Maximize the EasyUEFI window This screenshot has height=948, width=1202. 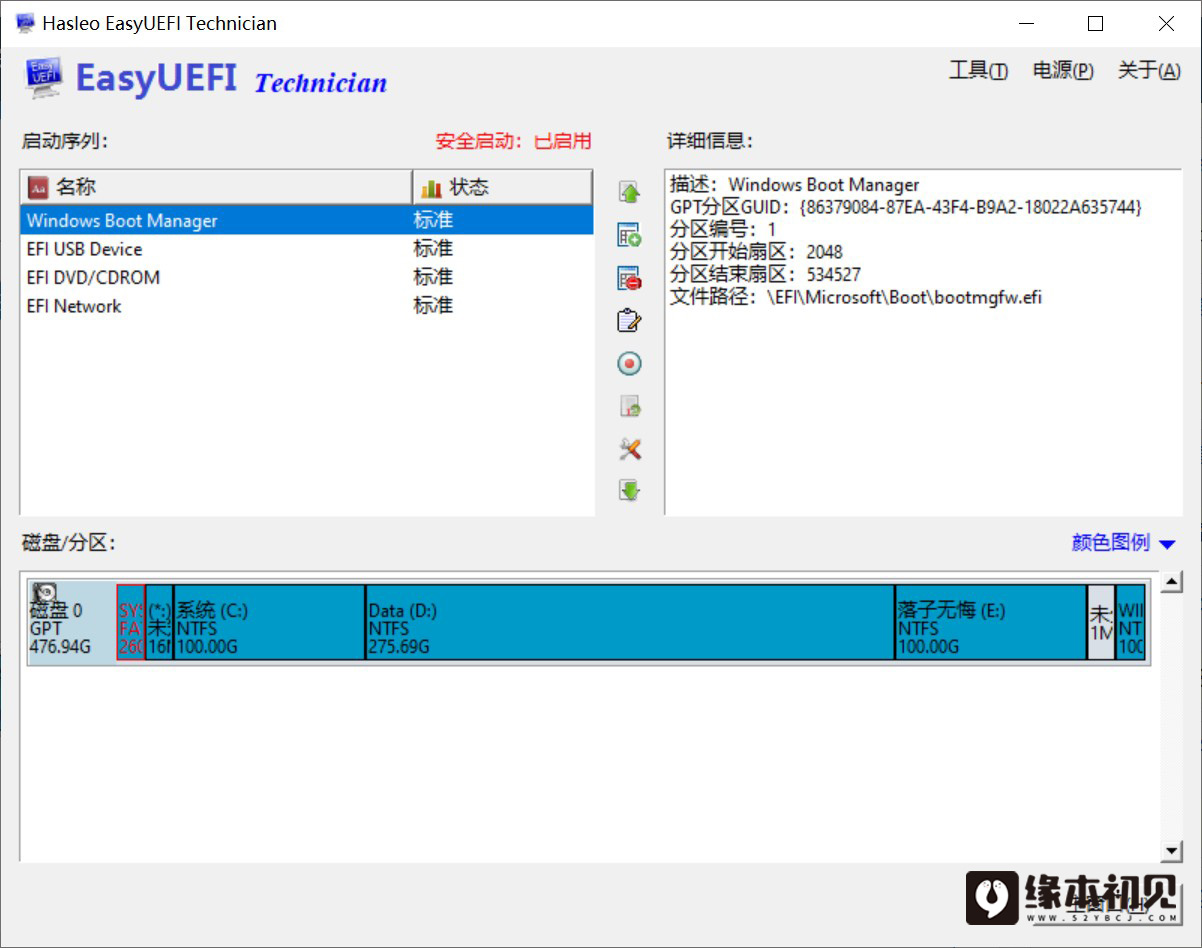pos(1096,23)
